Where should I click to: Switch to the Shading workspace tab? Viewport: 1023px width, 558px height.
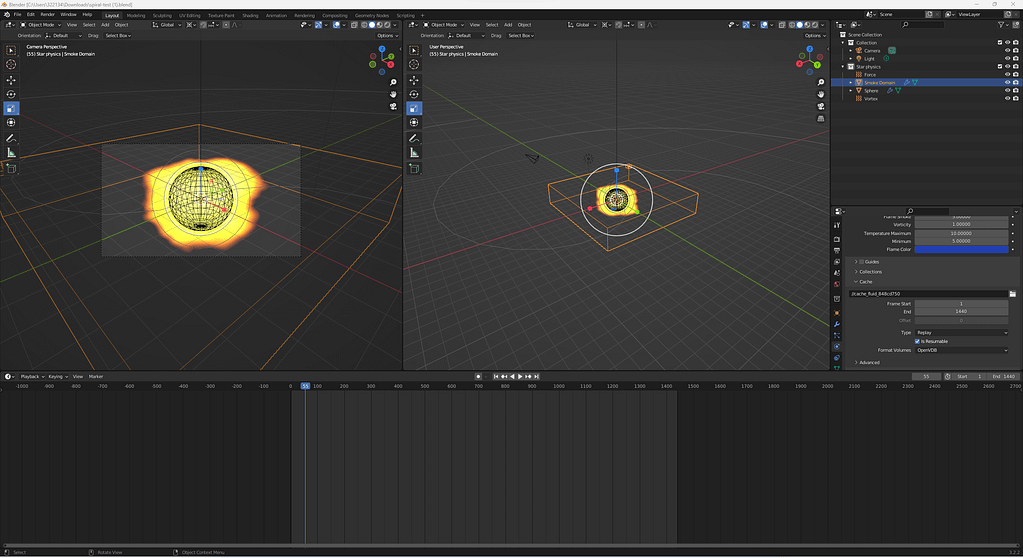click(x=250, y=15)
